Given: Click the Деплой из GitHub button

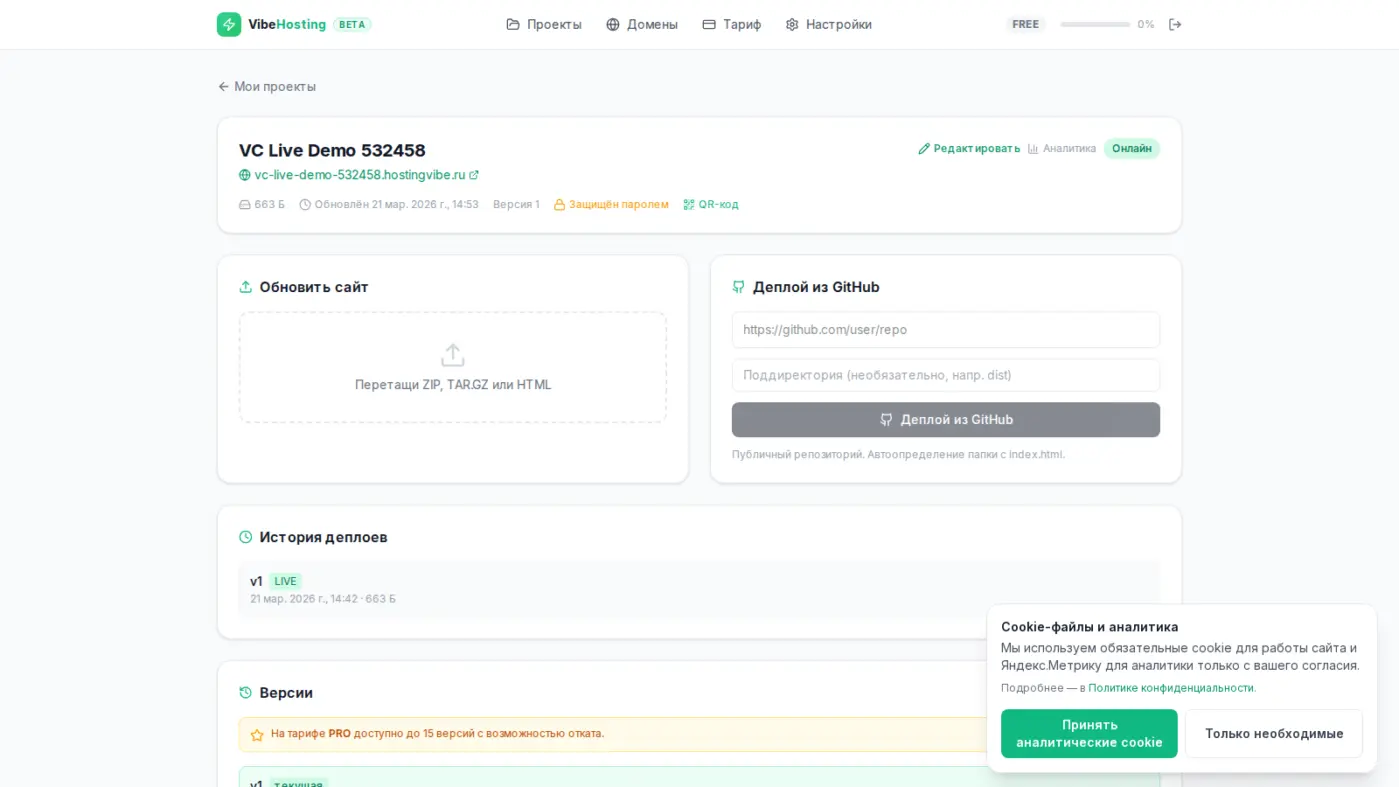Looking at the screenshot, I should pyautogui.click(x=946, y=420).
